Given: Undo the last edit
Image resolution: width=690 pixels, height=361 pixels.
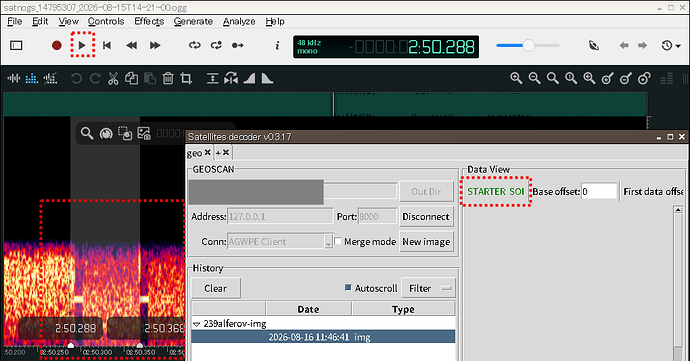Looking at the screenshot, I should tap(77, 79).
